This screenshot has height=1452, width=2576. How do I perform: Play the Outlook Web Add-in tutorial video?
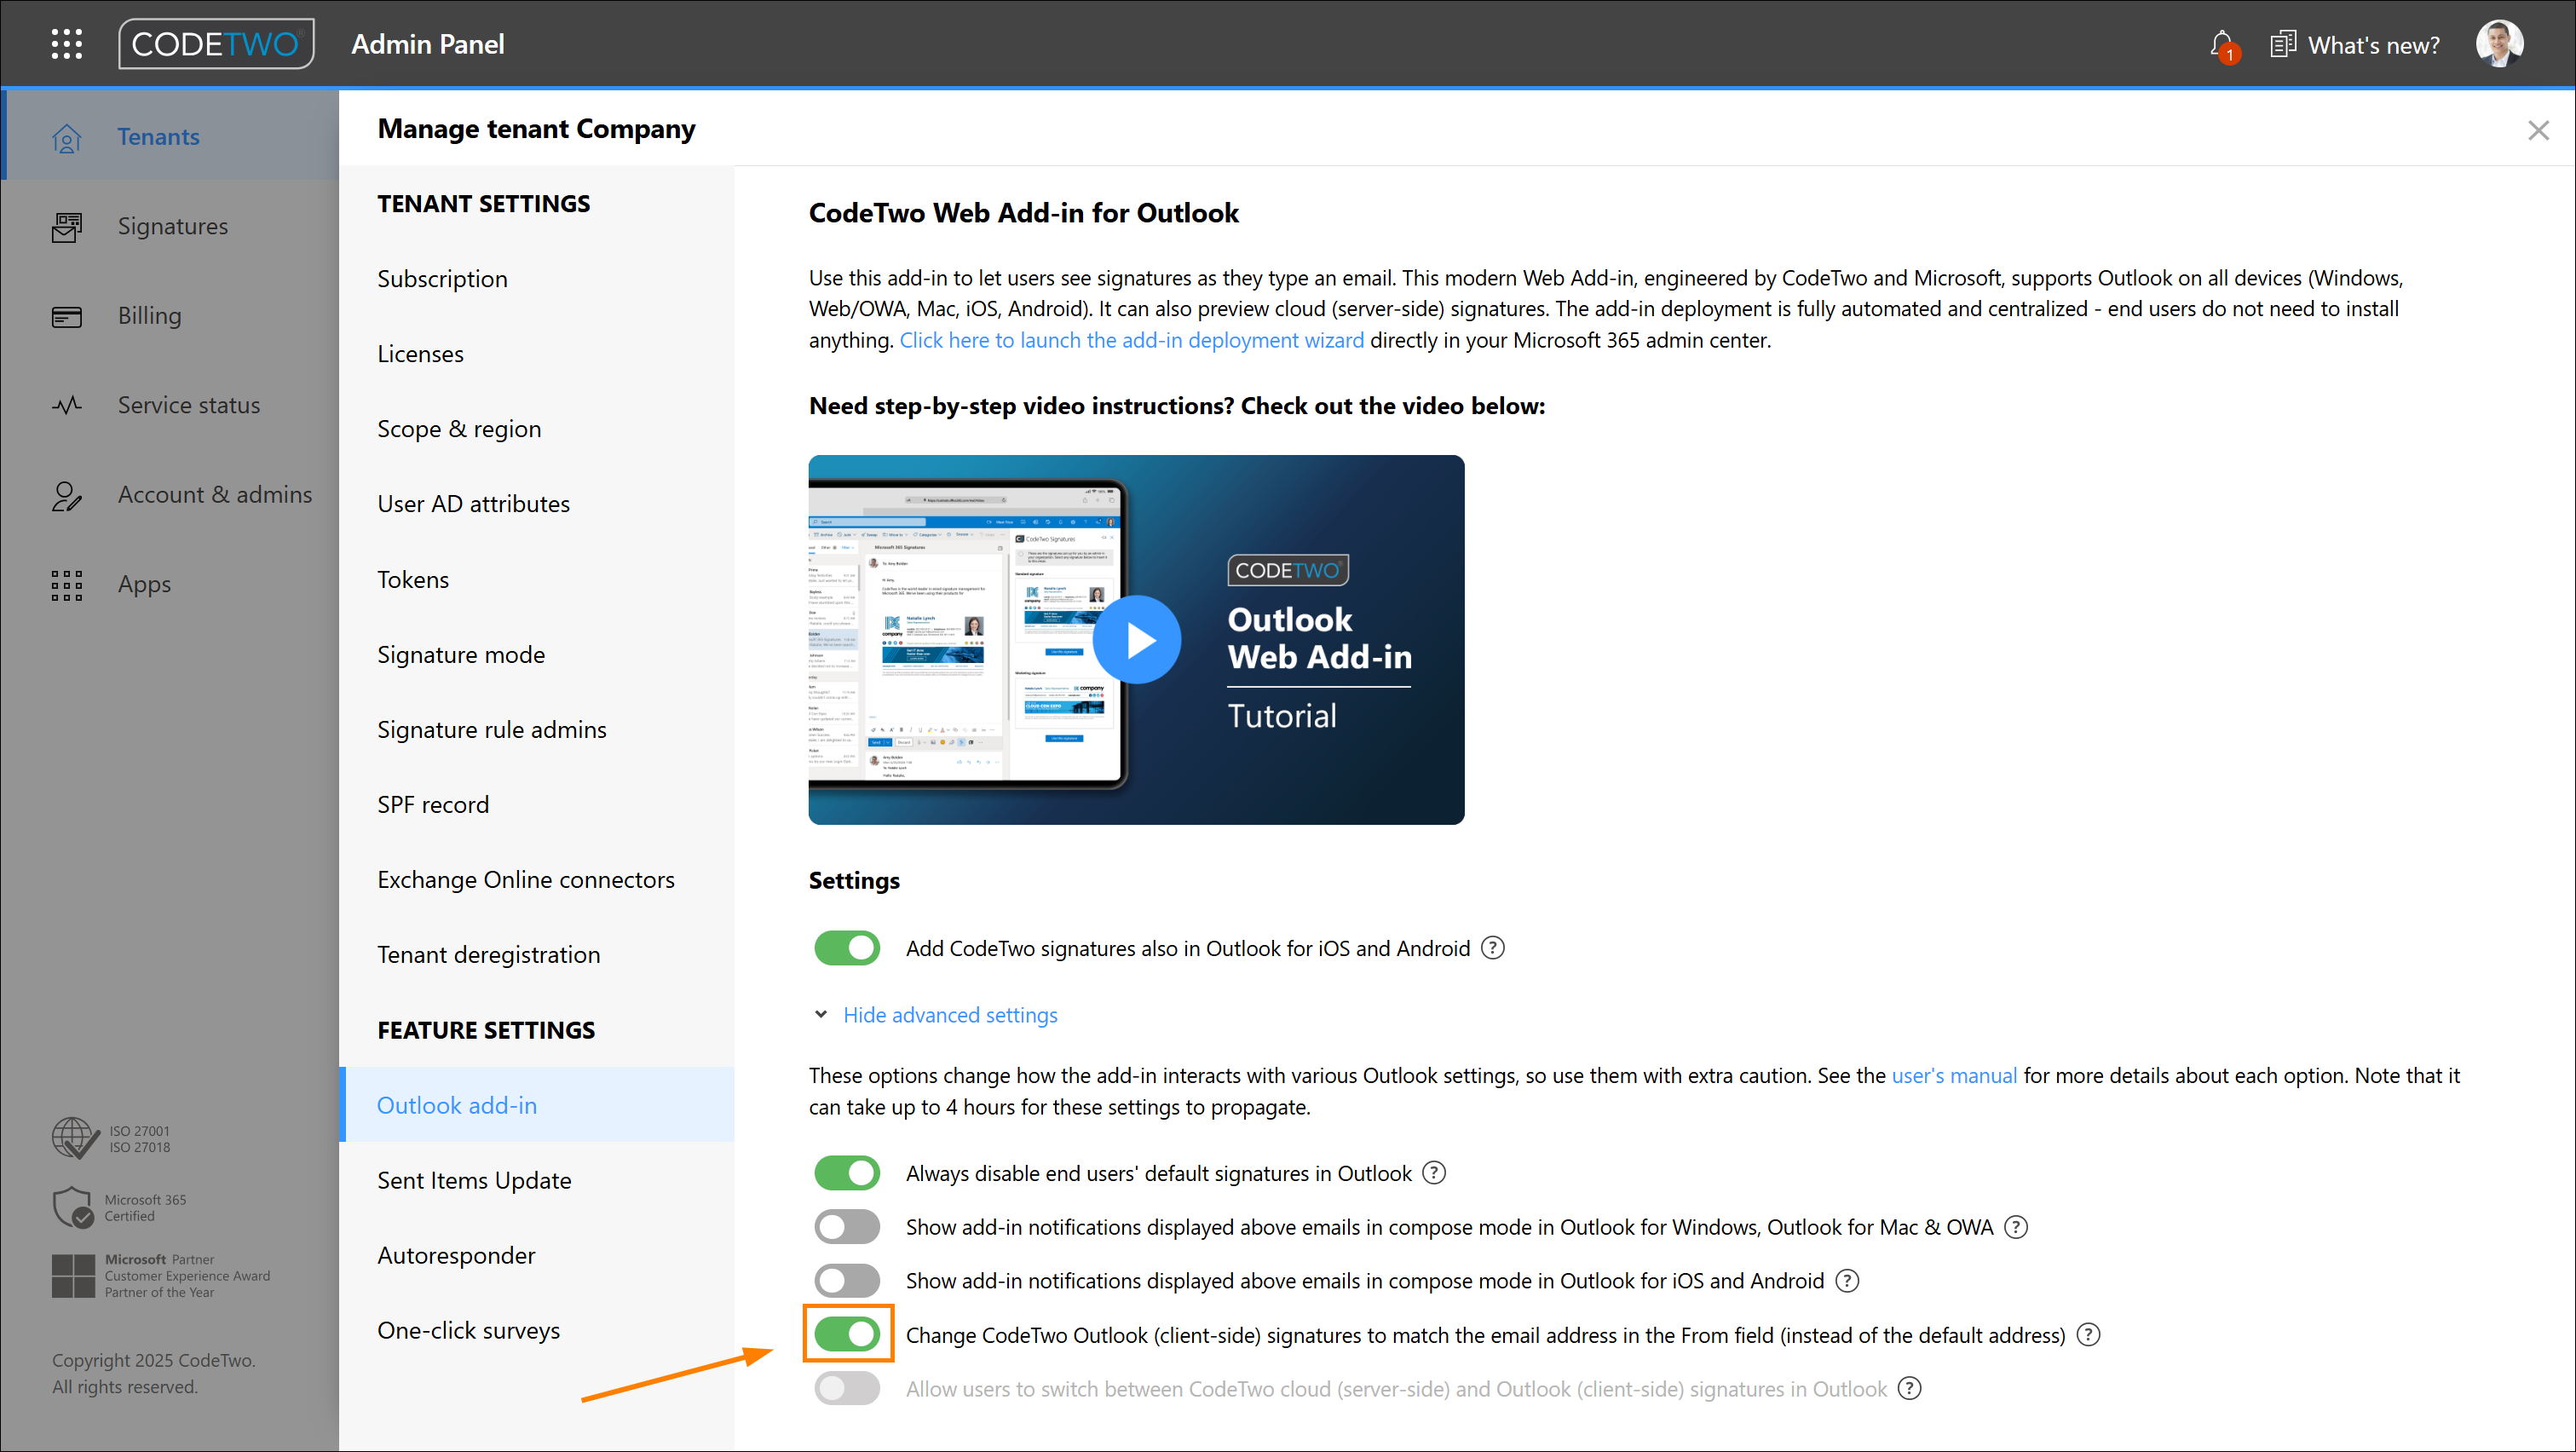click(x=1137, y=640)
